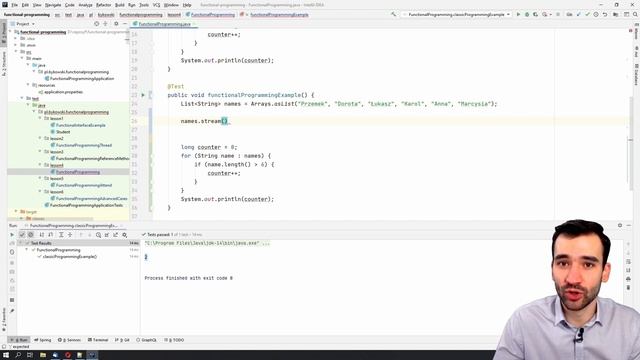640x360 pixels.
Task: Select classicProgrammingExample() in test results
Action: point(69,257)
